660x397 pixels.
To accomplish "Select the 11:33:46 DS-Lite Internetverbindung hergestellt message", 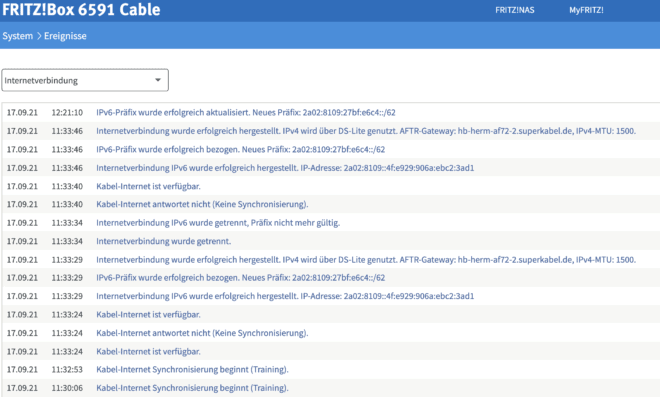I will [x=366, y=131].
